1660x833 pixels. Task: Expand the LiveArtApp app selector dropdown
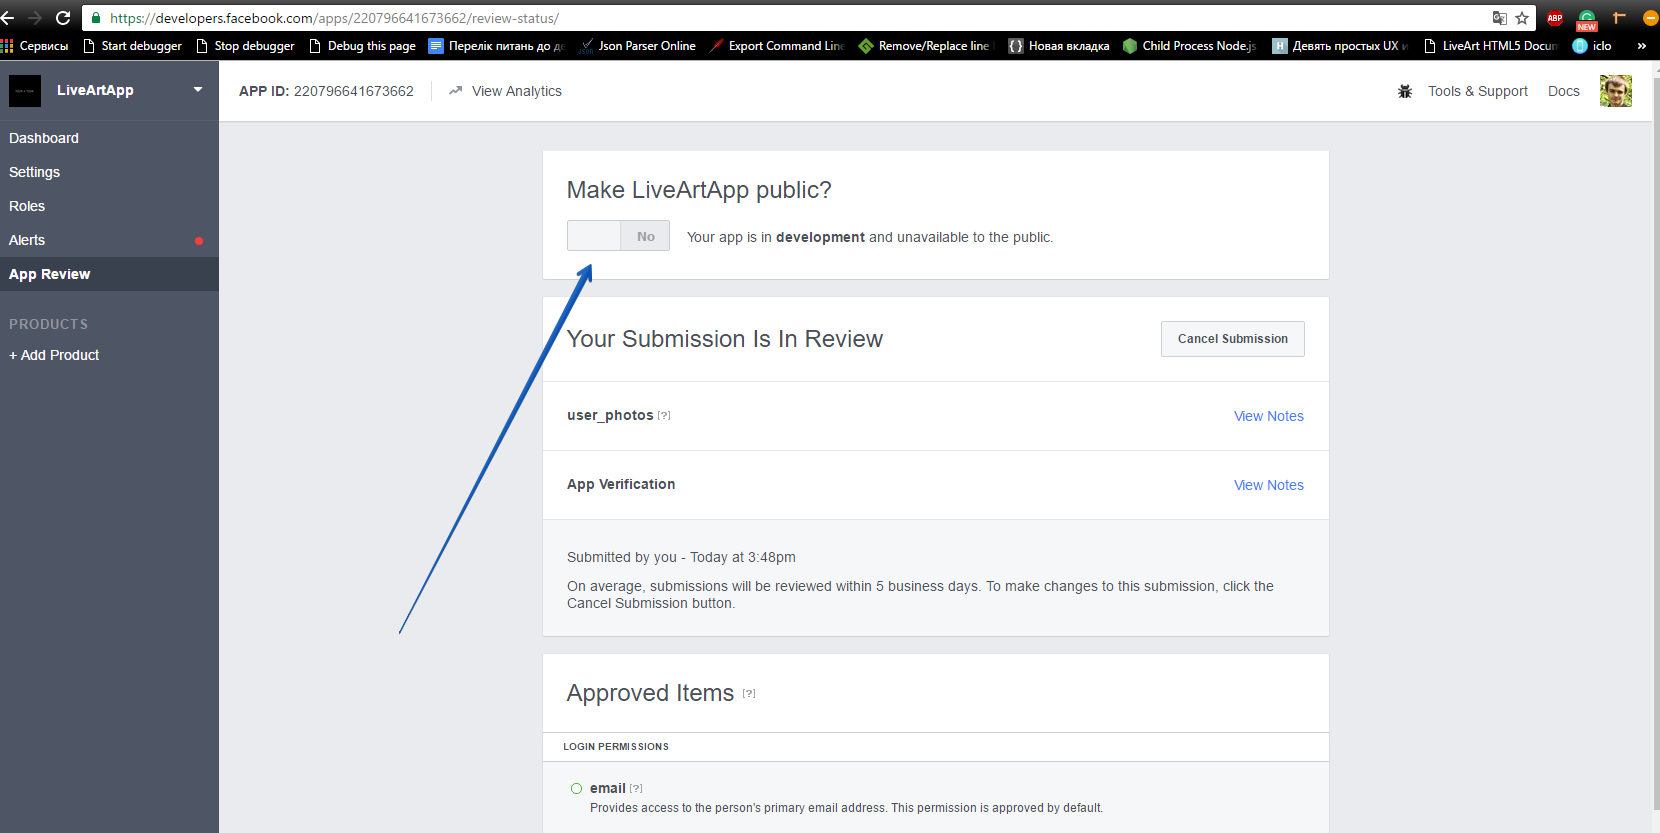pyautogui.click(x=198, y=90)
